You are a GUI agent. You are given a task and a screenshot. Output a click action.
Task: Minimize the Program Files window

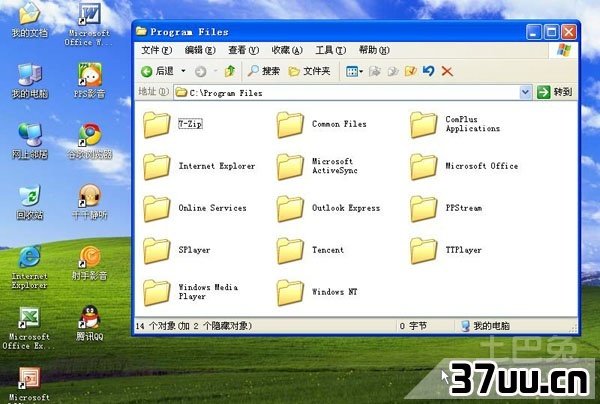(x=533, y=32)
